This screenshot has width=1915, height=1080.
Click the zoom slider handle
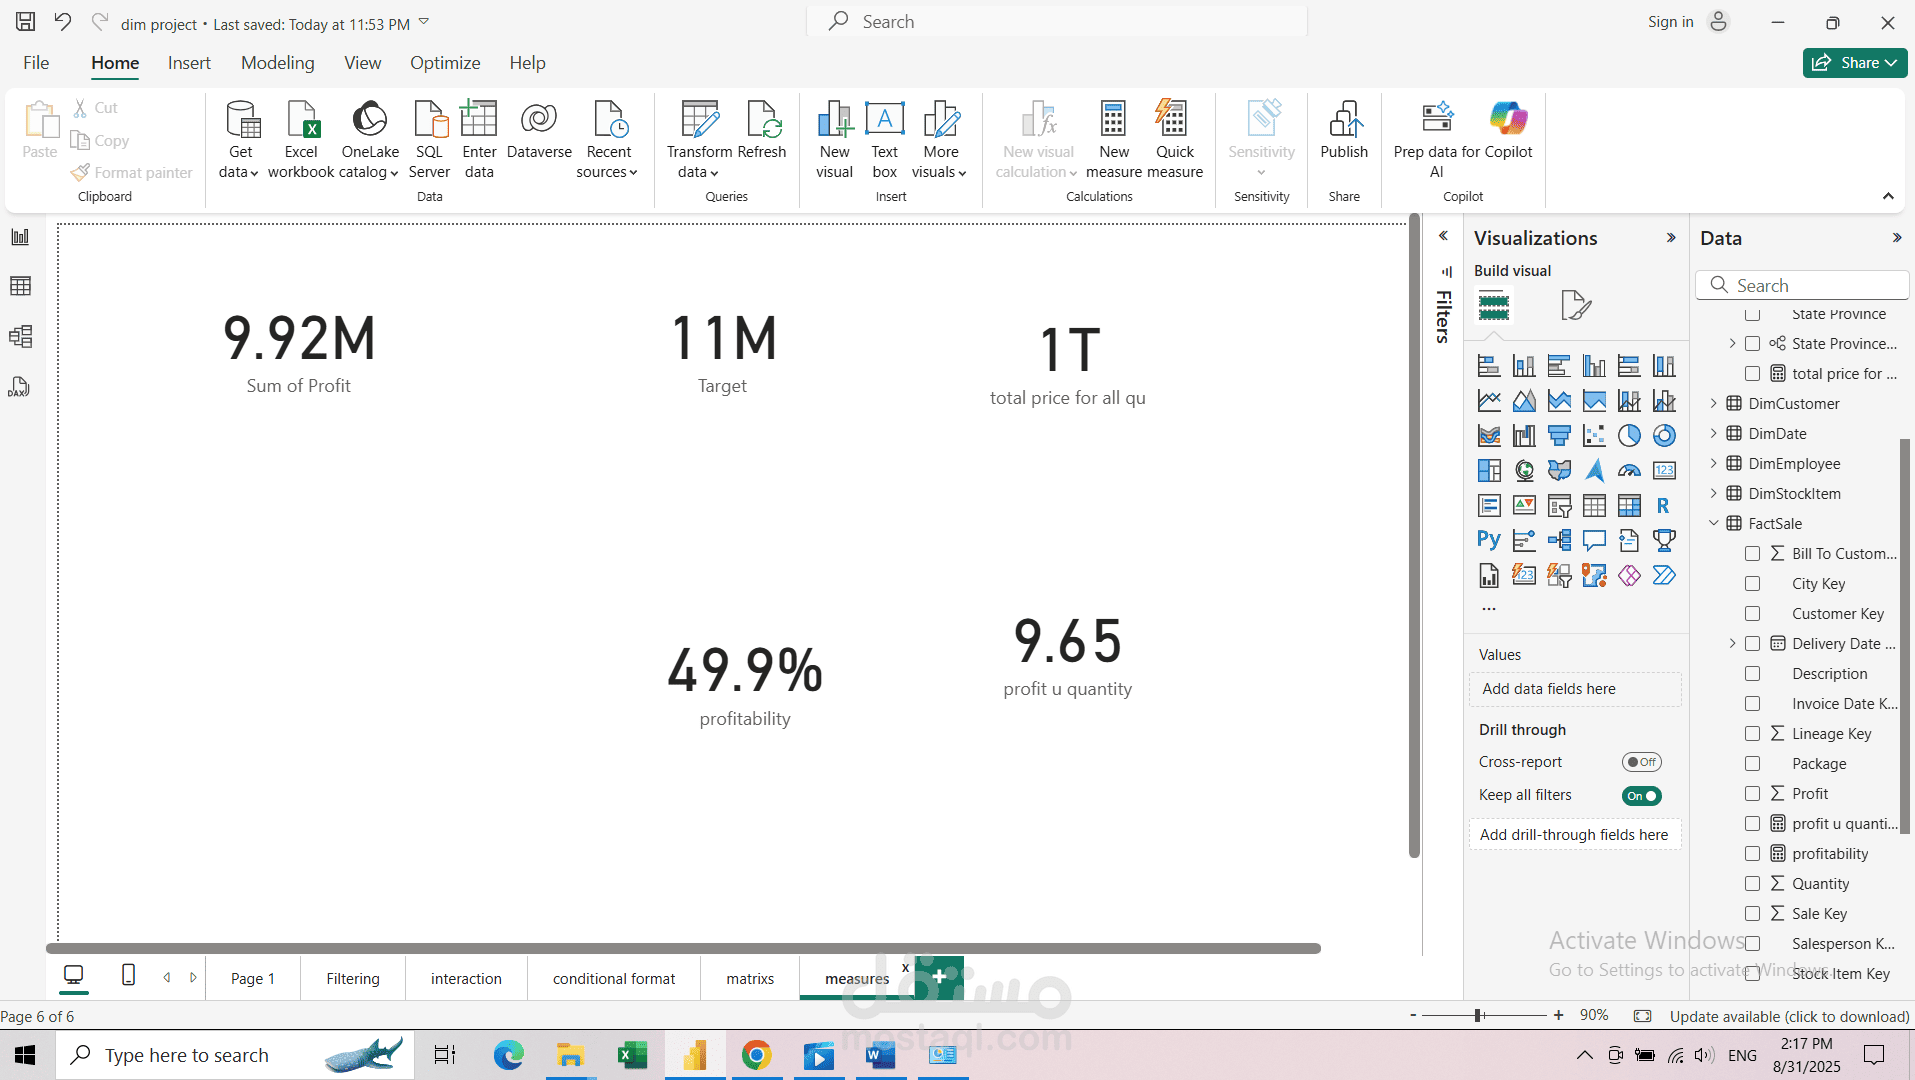pyautogui.click(x=1478, y=1016)
